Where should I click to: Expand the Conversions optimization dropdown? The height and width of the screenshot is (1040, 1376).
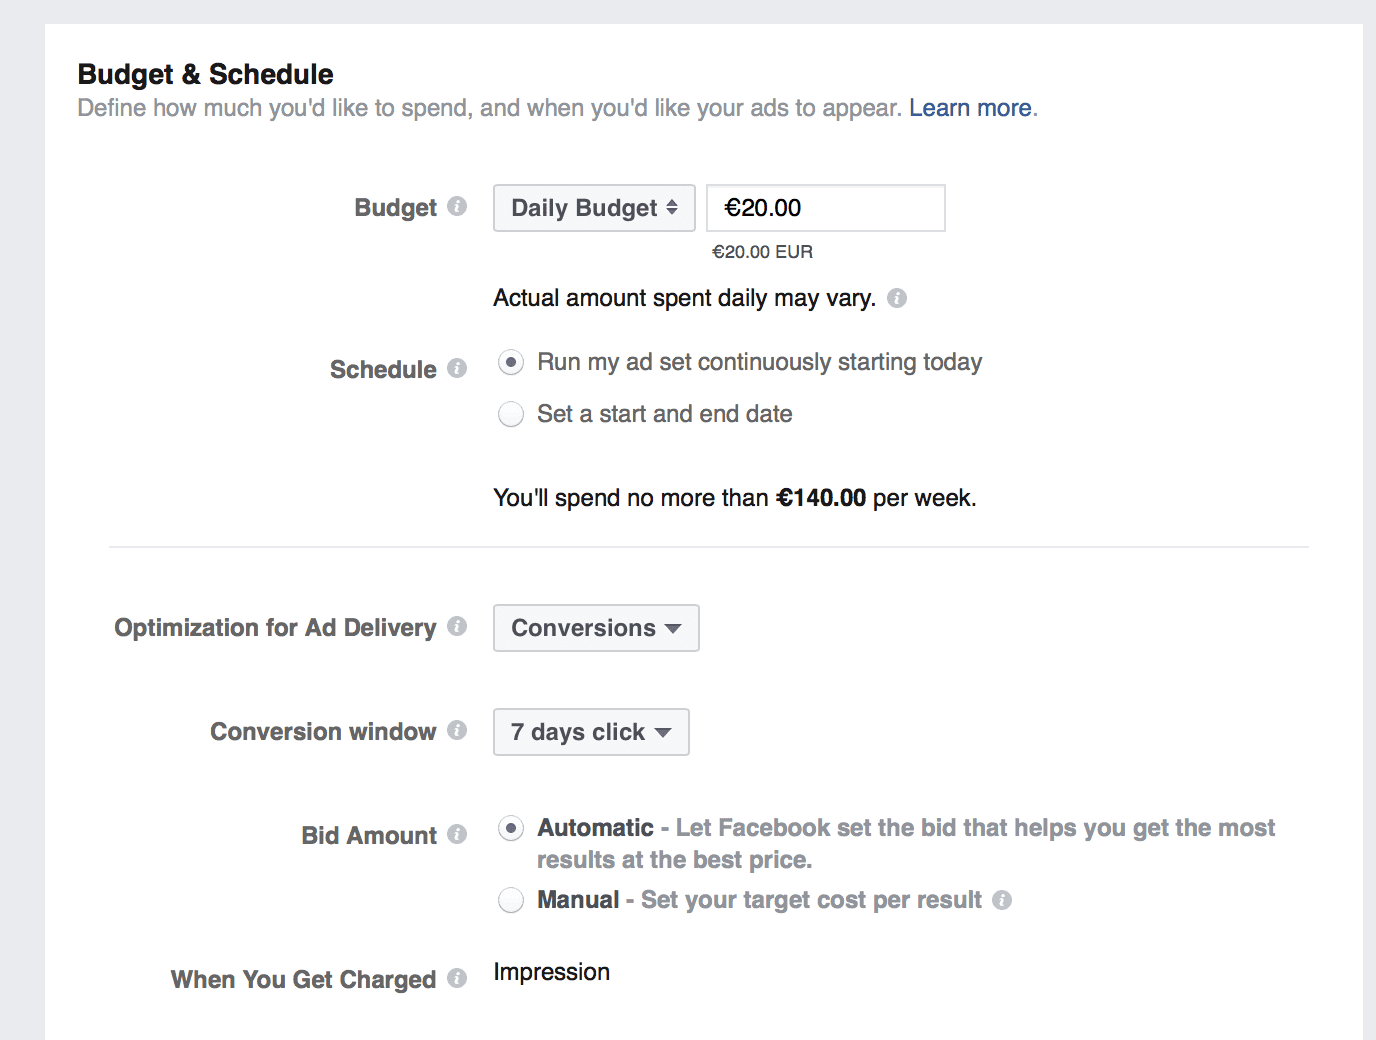[596, 628]
